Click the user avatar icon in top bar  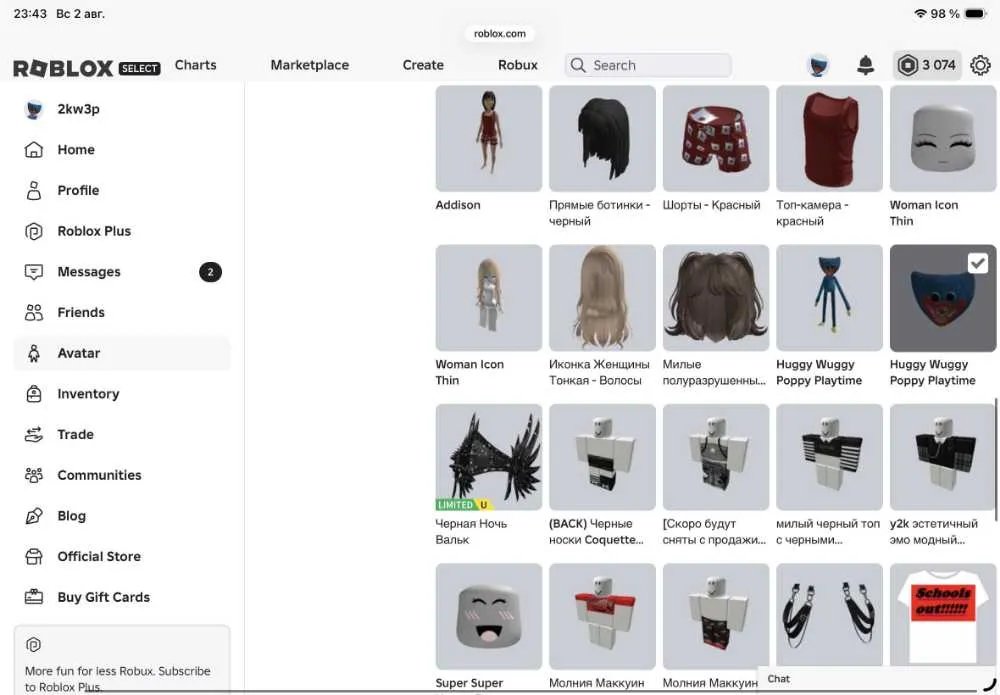click(818, 65)
